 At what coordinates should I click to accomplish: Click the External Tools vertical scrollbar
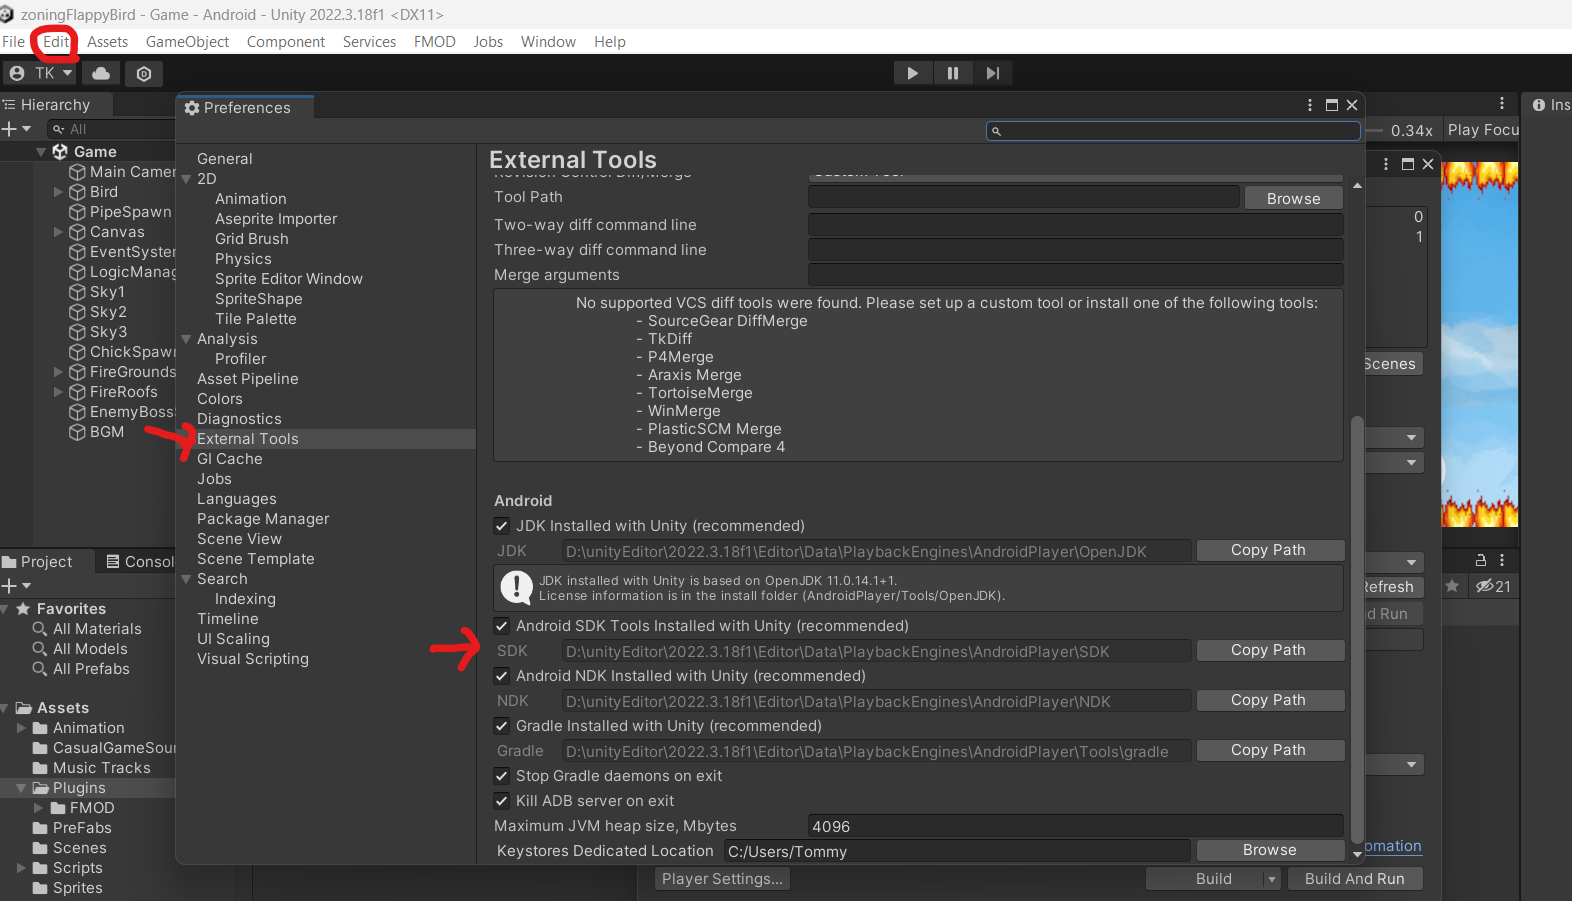click(x=1357, y=630)
